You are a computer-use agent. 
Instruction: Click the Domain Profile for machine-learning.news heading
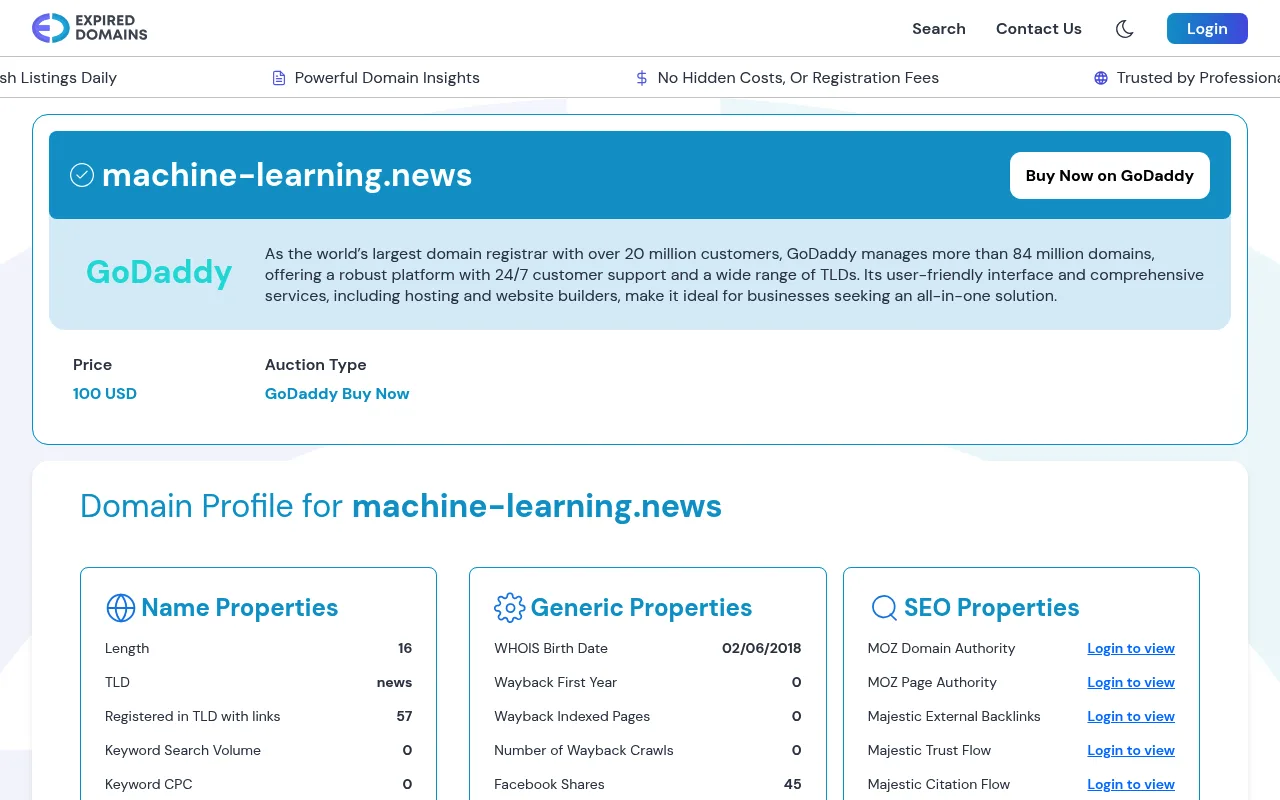point(401,506)
